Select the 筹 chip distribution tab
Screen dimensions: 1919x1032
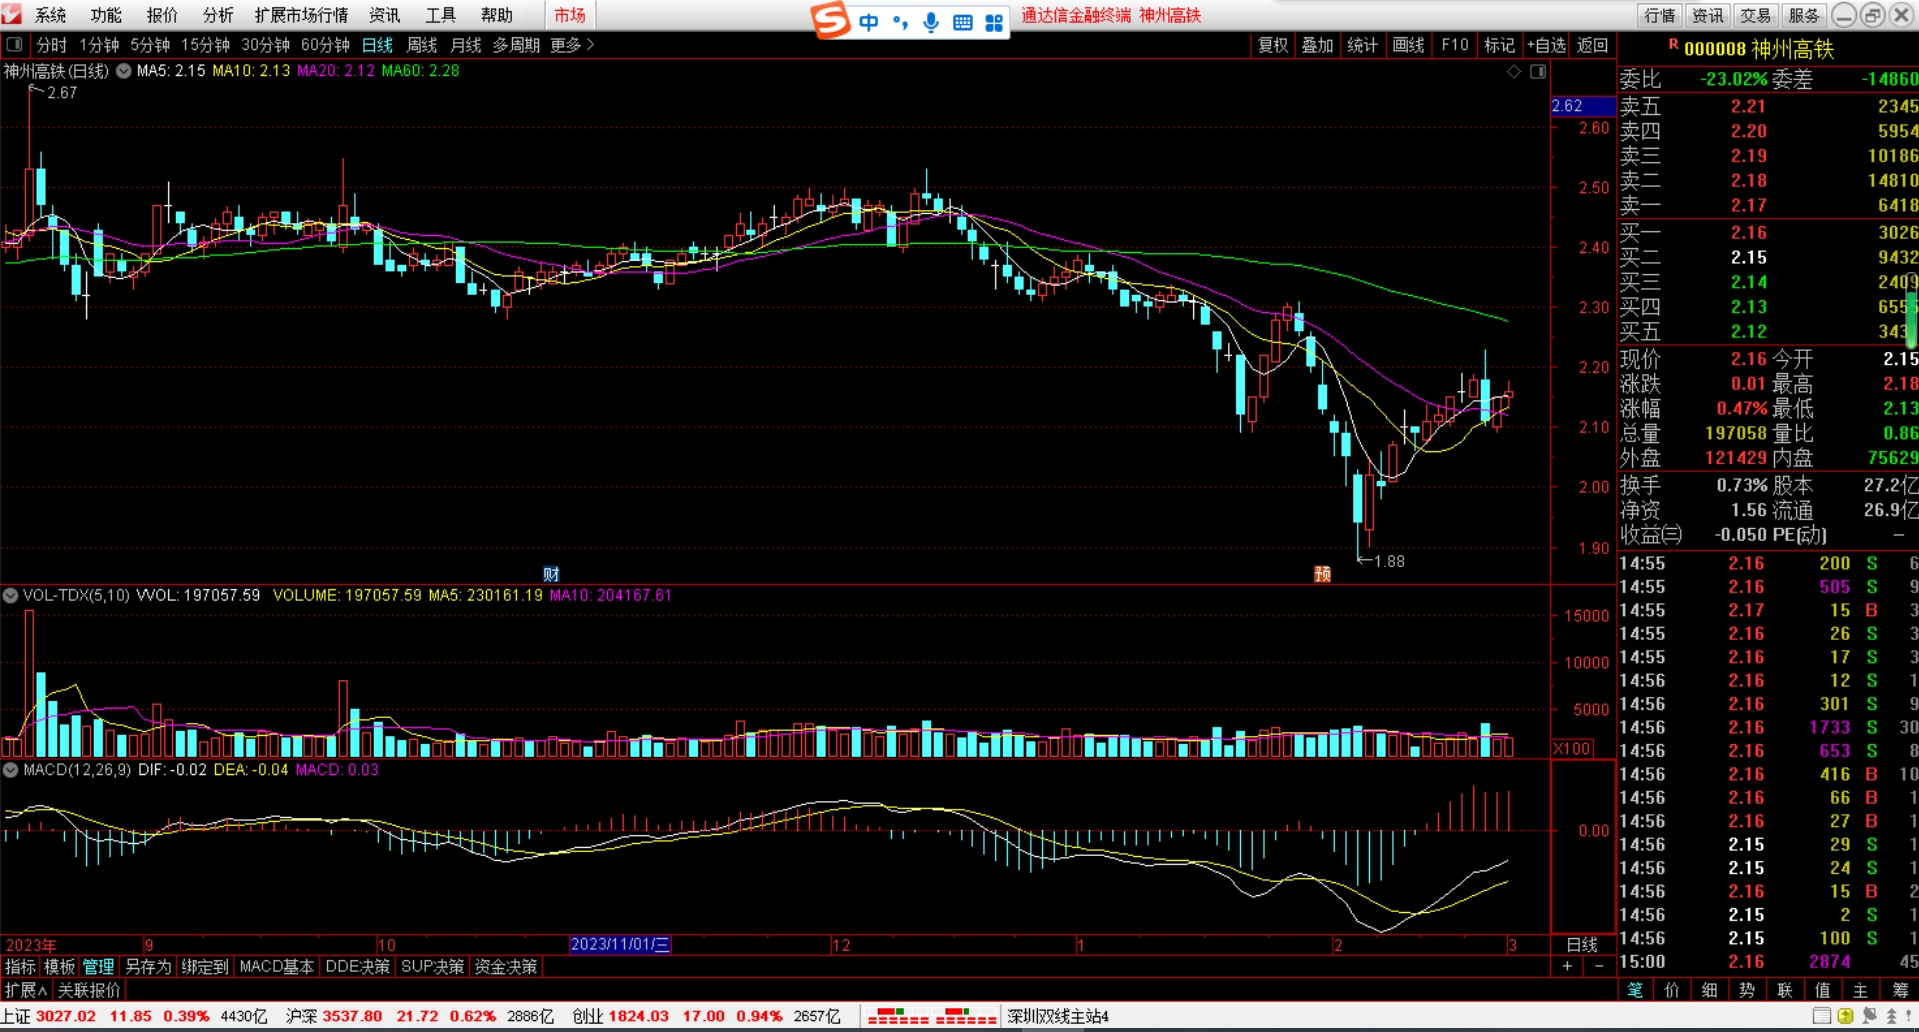1899,990
